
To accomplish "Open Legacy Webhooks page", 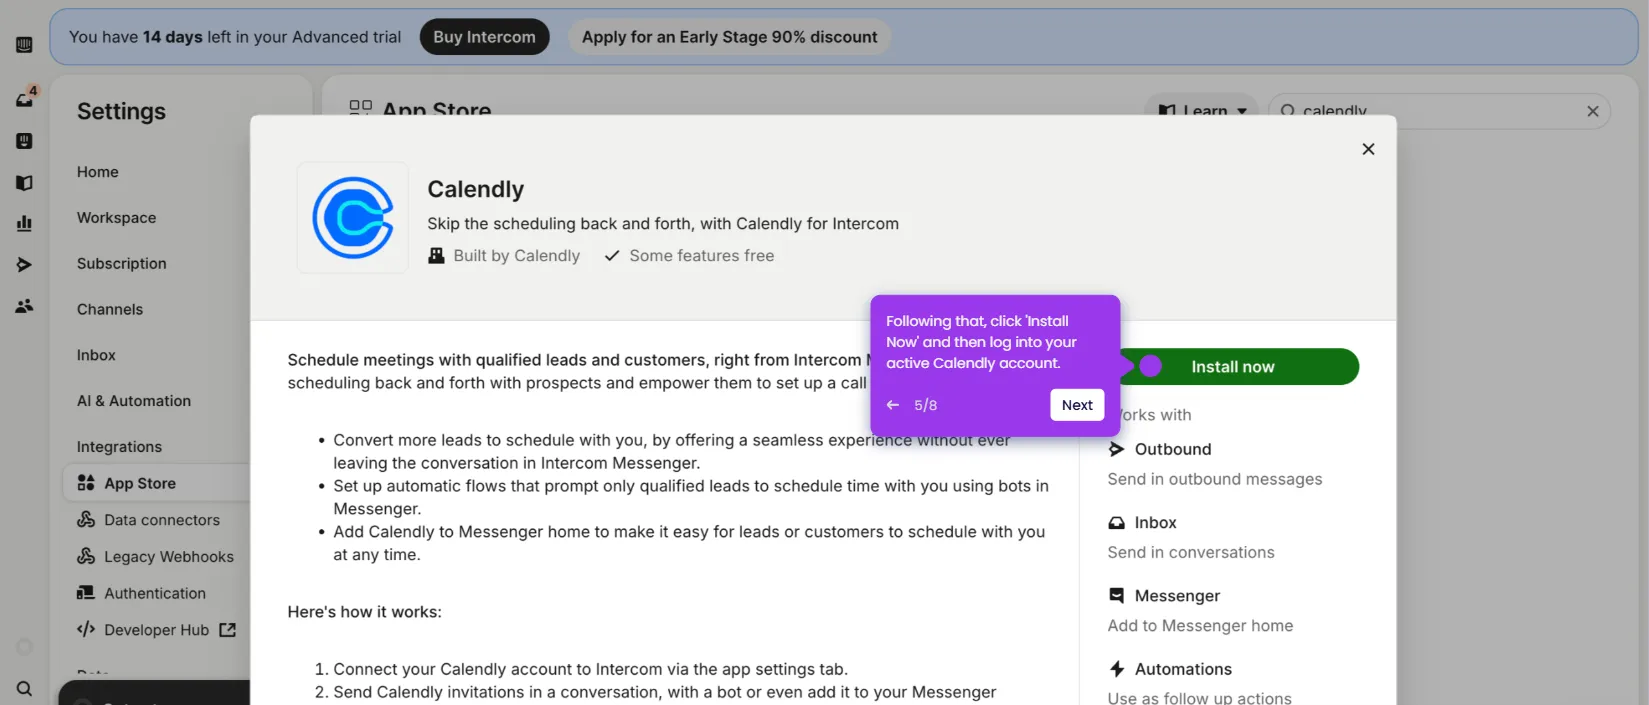I will tap(169, 557).
